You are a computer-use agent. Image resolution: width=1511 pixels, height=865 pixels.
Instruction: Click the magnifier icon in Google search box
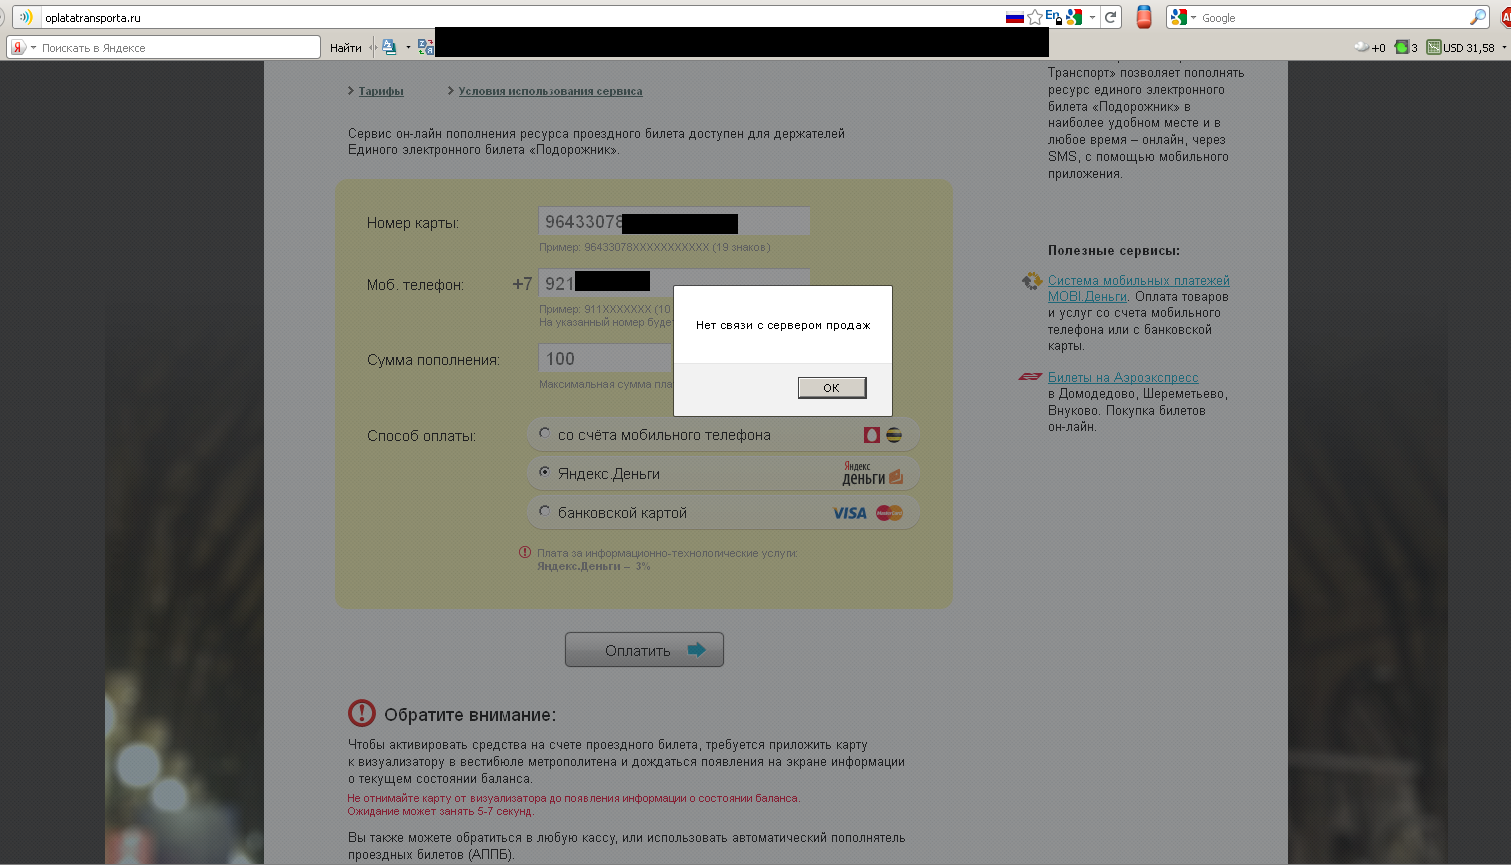[1477, 17]
